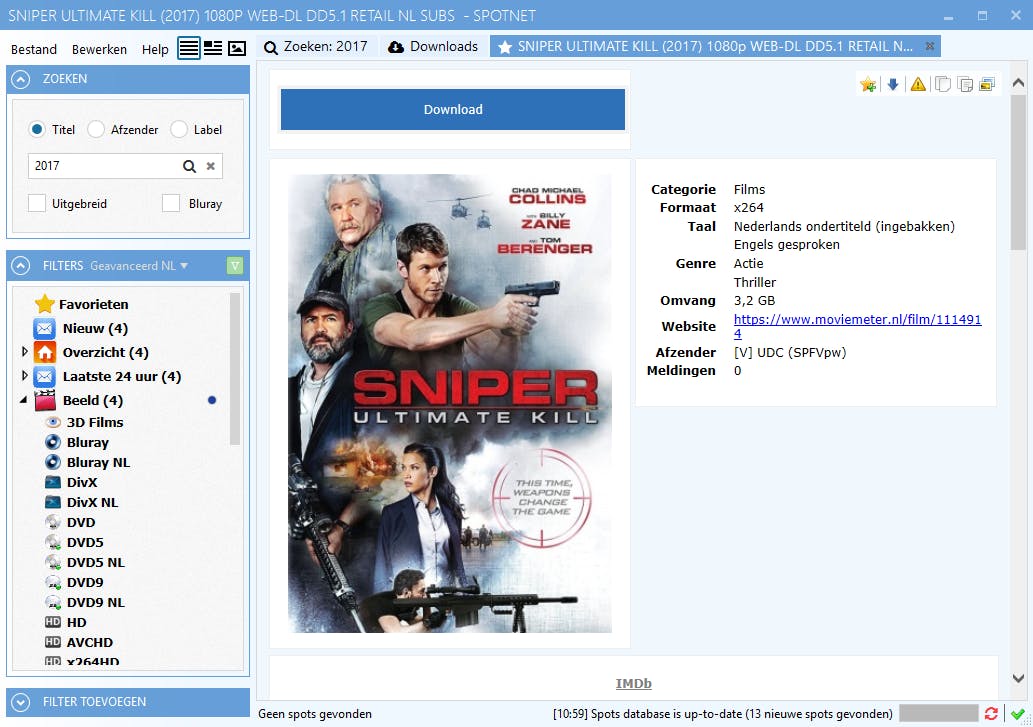Click the Sniper movie poster image
The image size is (1033, 727).
click(x=450, y=403)
